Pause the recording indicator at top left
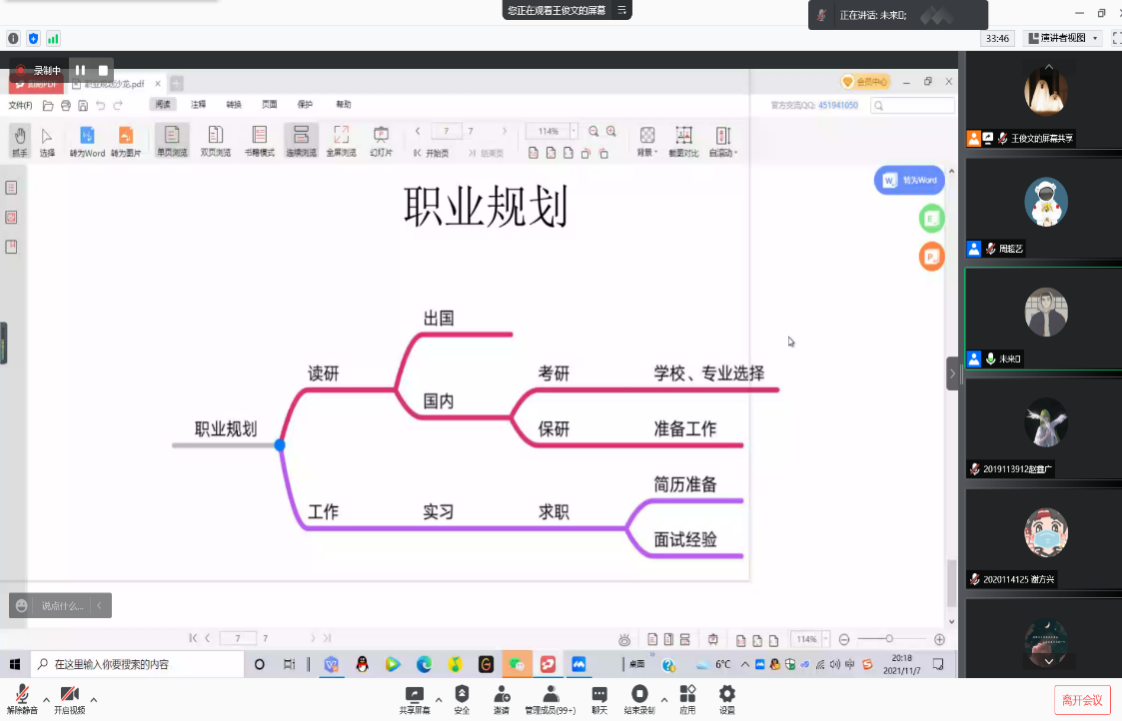 click(80, 71)
